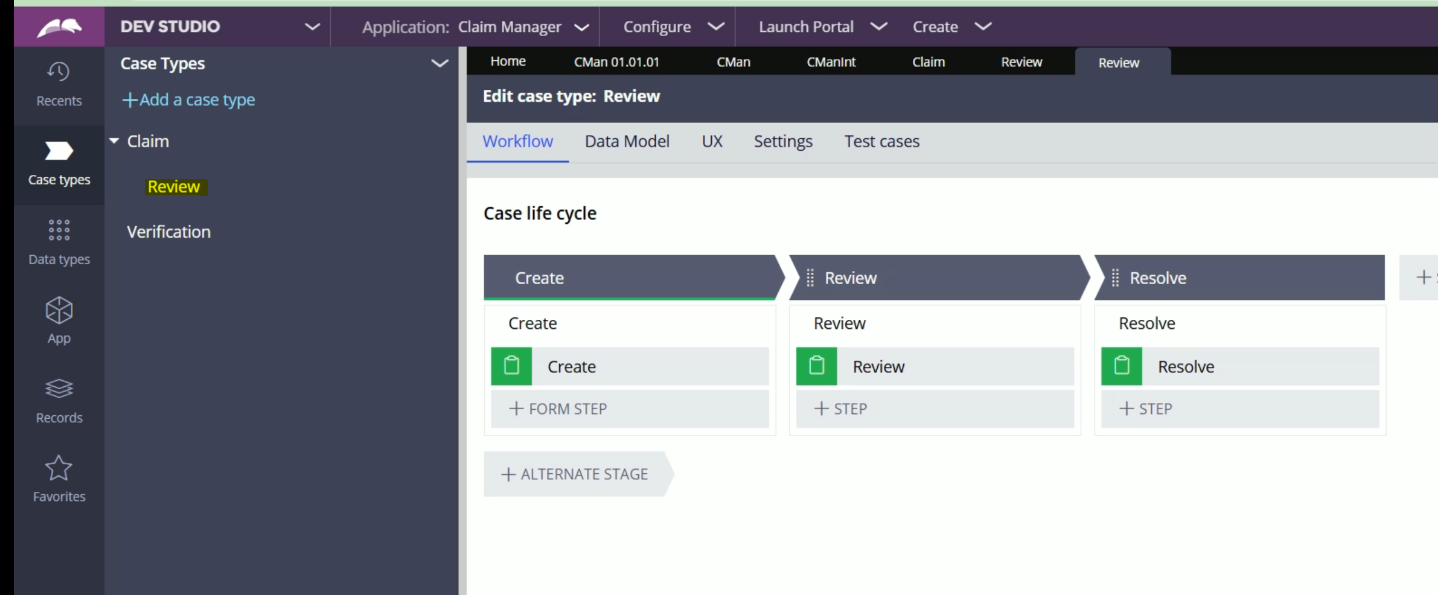Viewport: 1438px width, 595px height.
Task: Collapse the Case Types panel chevron
Action: pos(438,62)
